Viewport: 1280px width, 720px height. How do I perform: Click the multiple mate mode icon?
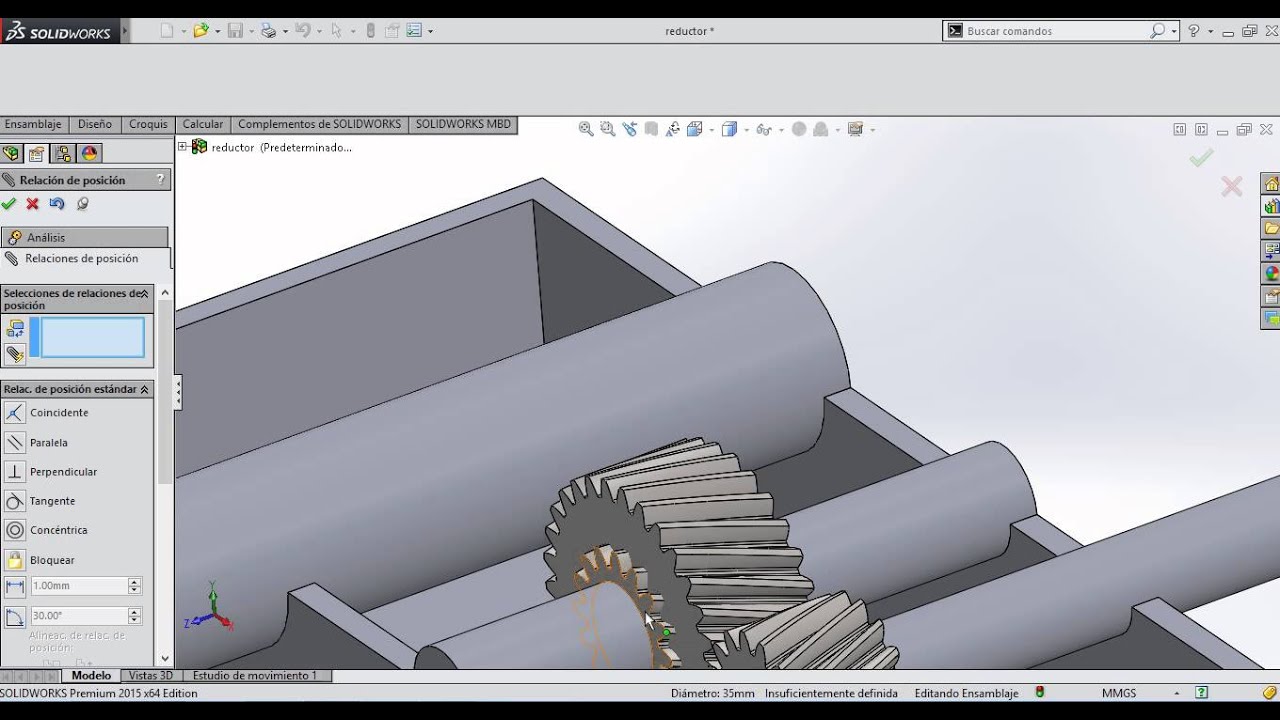pos(15,354)
